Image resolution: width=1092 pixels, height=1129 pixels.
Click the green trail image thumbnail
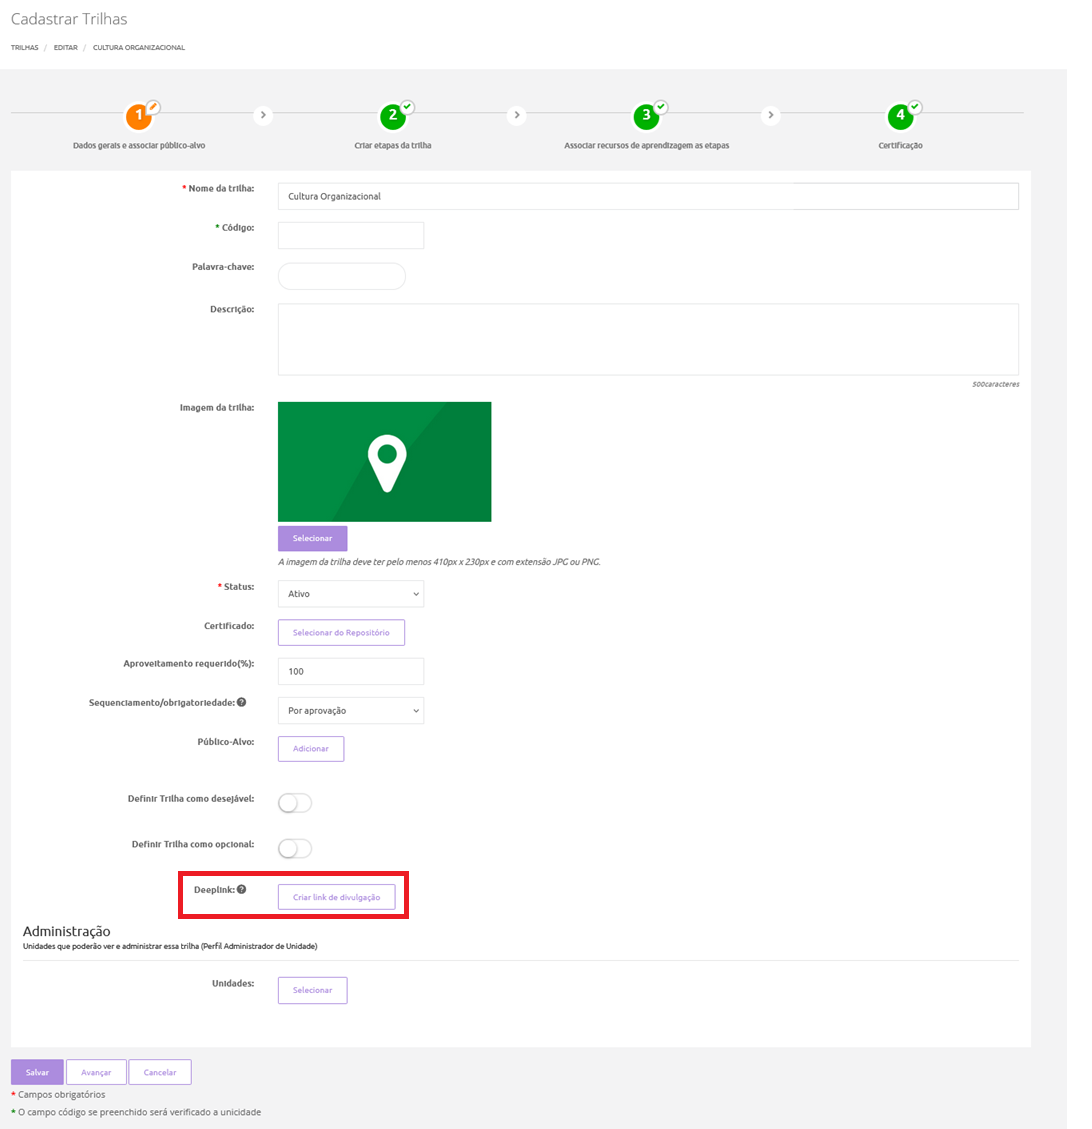[384, 462]
